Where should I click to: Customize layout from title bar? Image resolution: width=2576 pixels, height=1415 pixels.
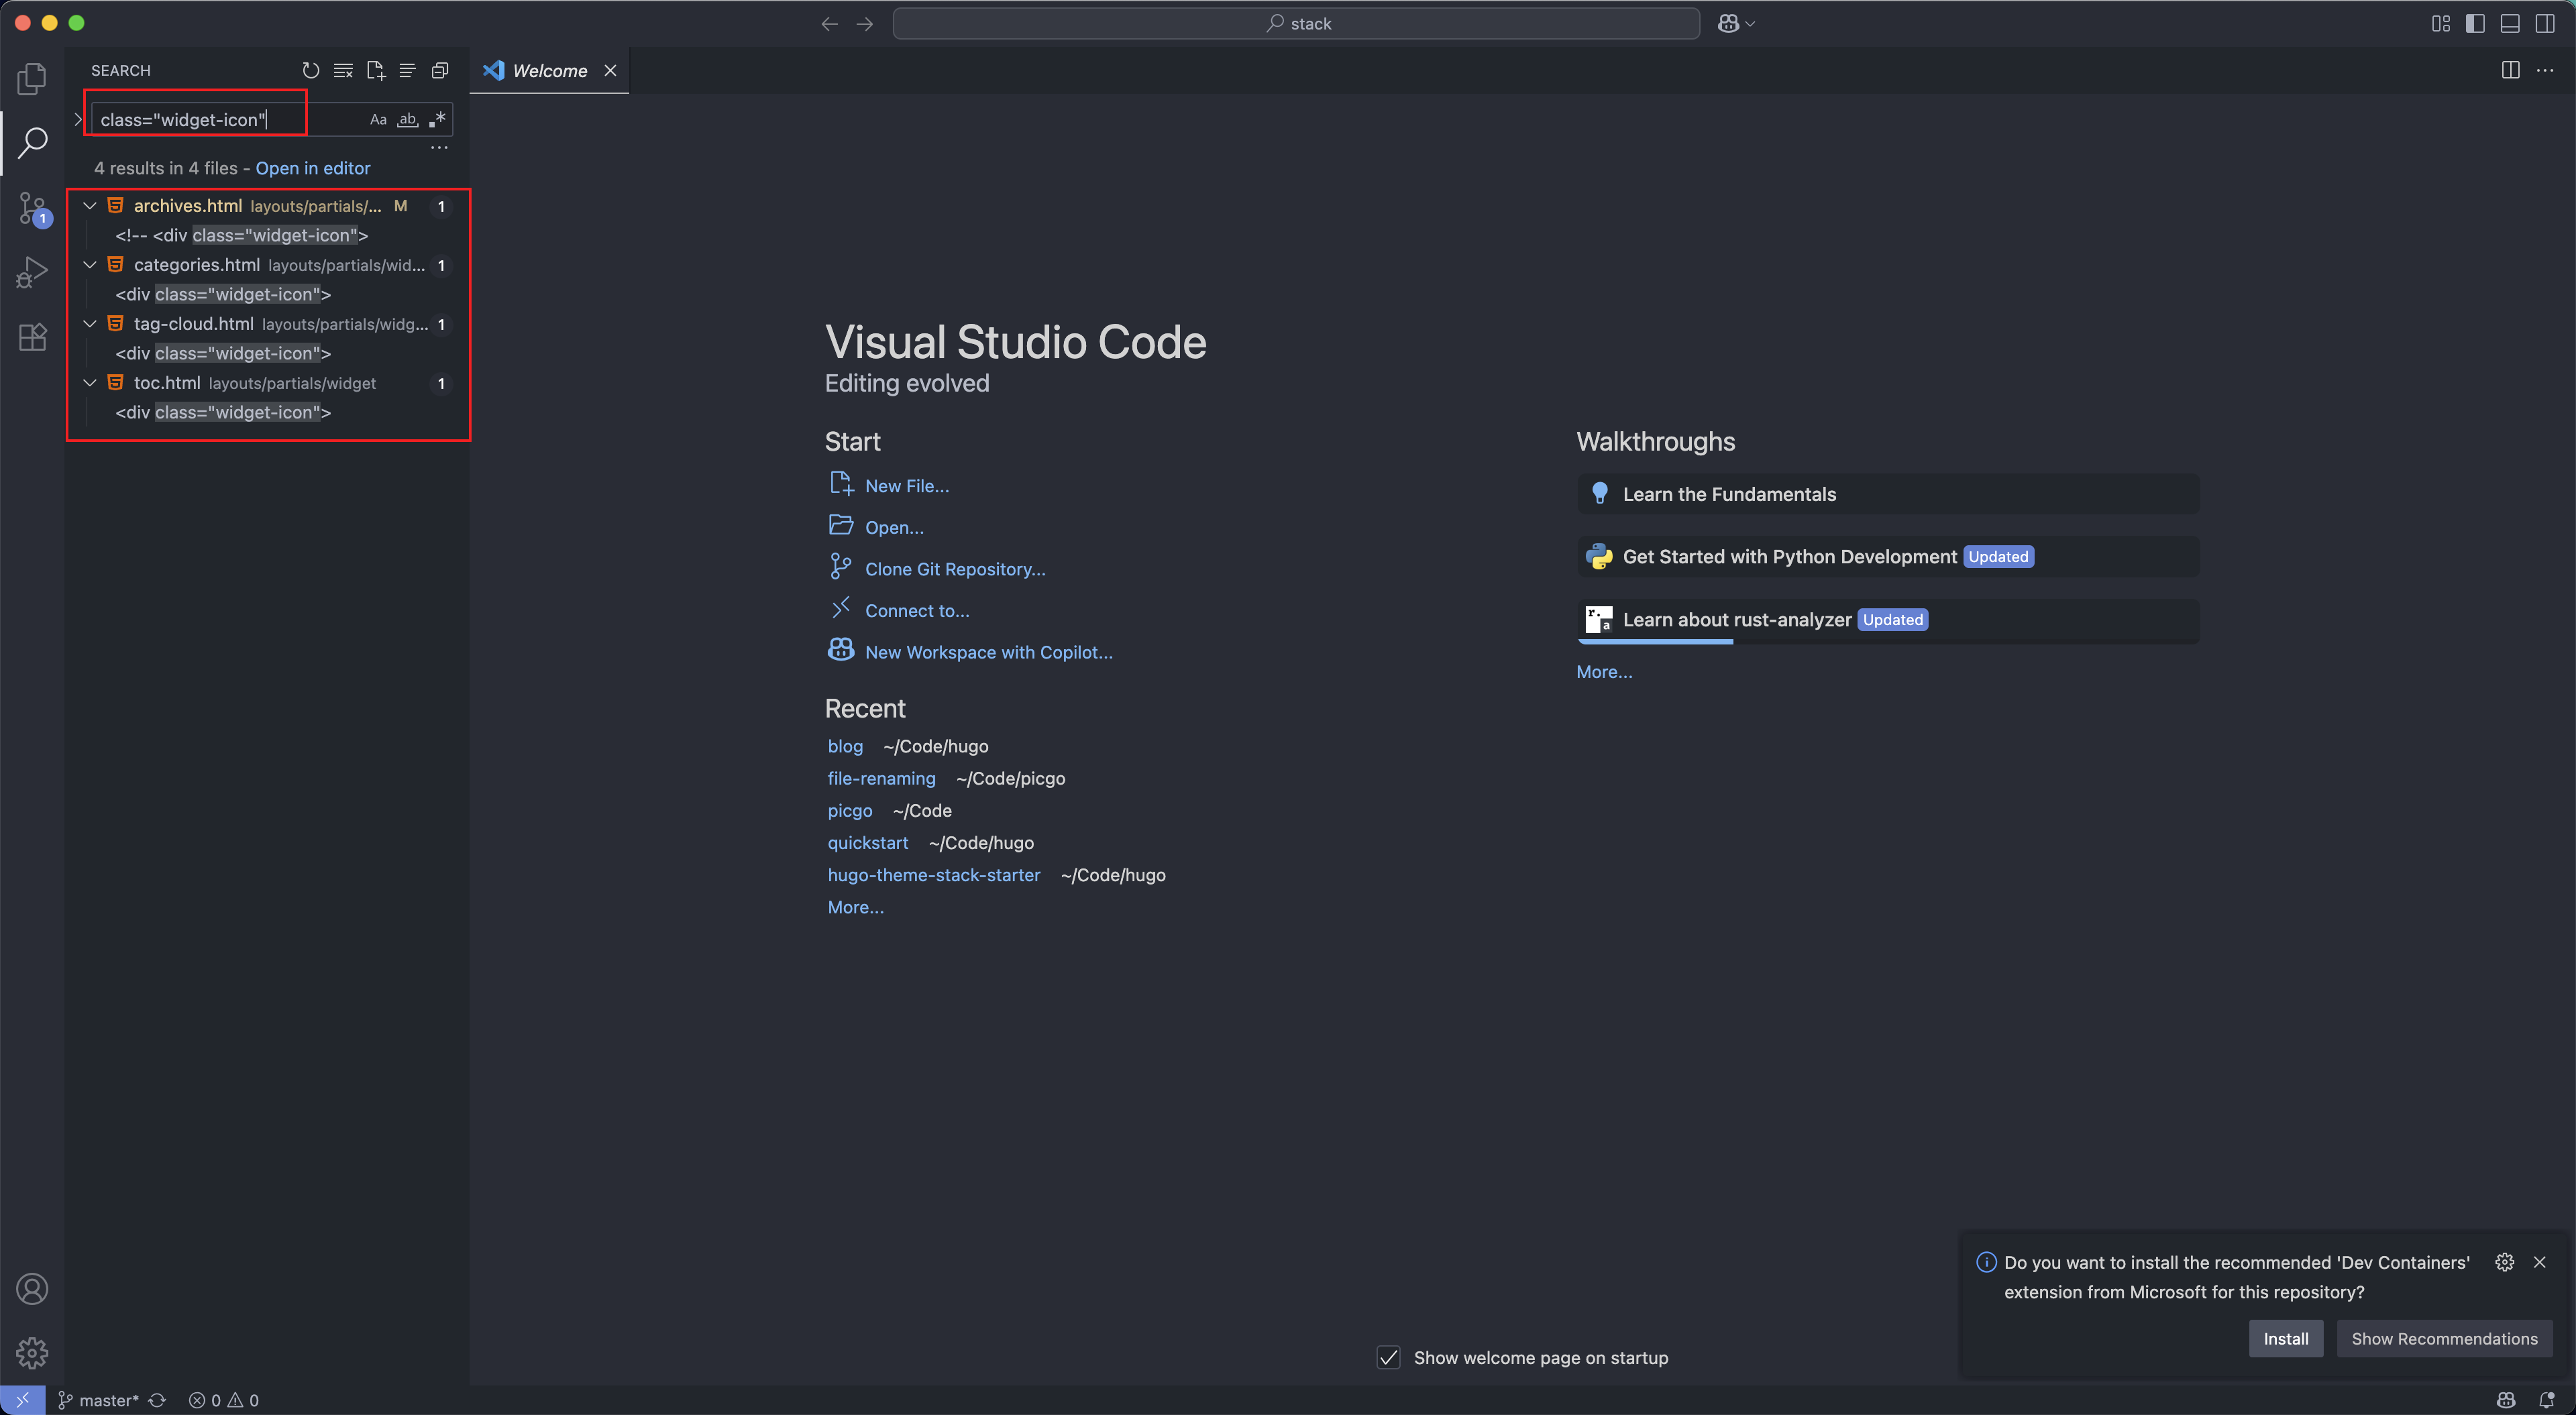pos(2441,24)
